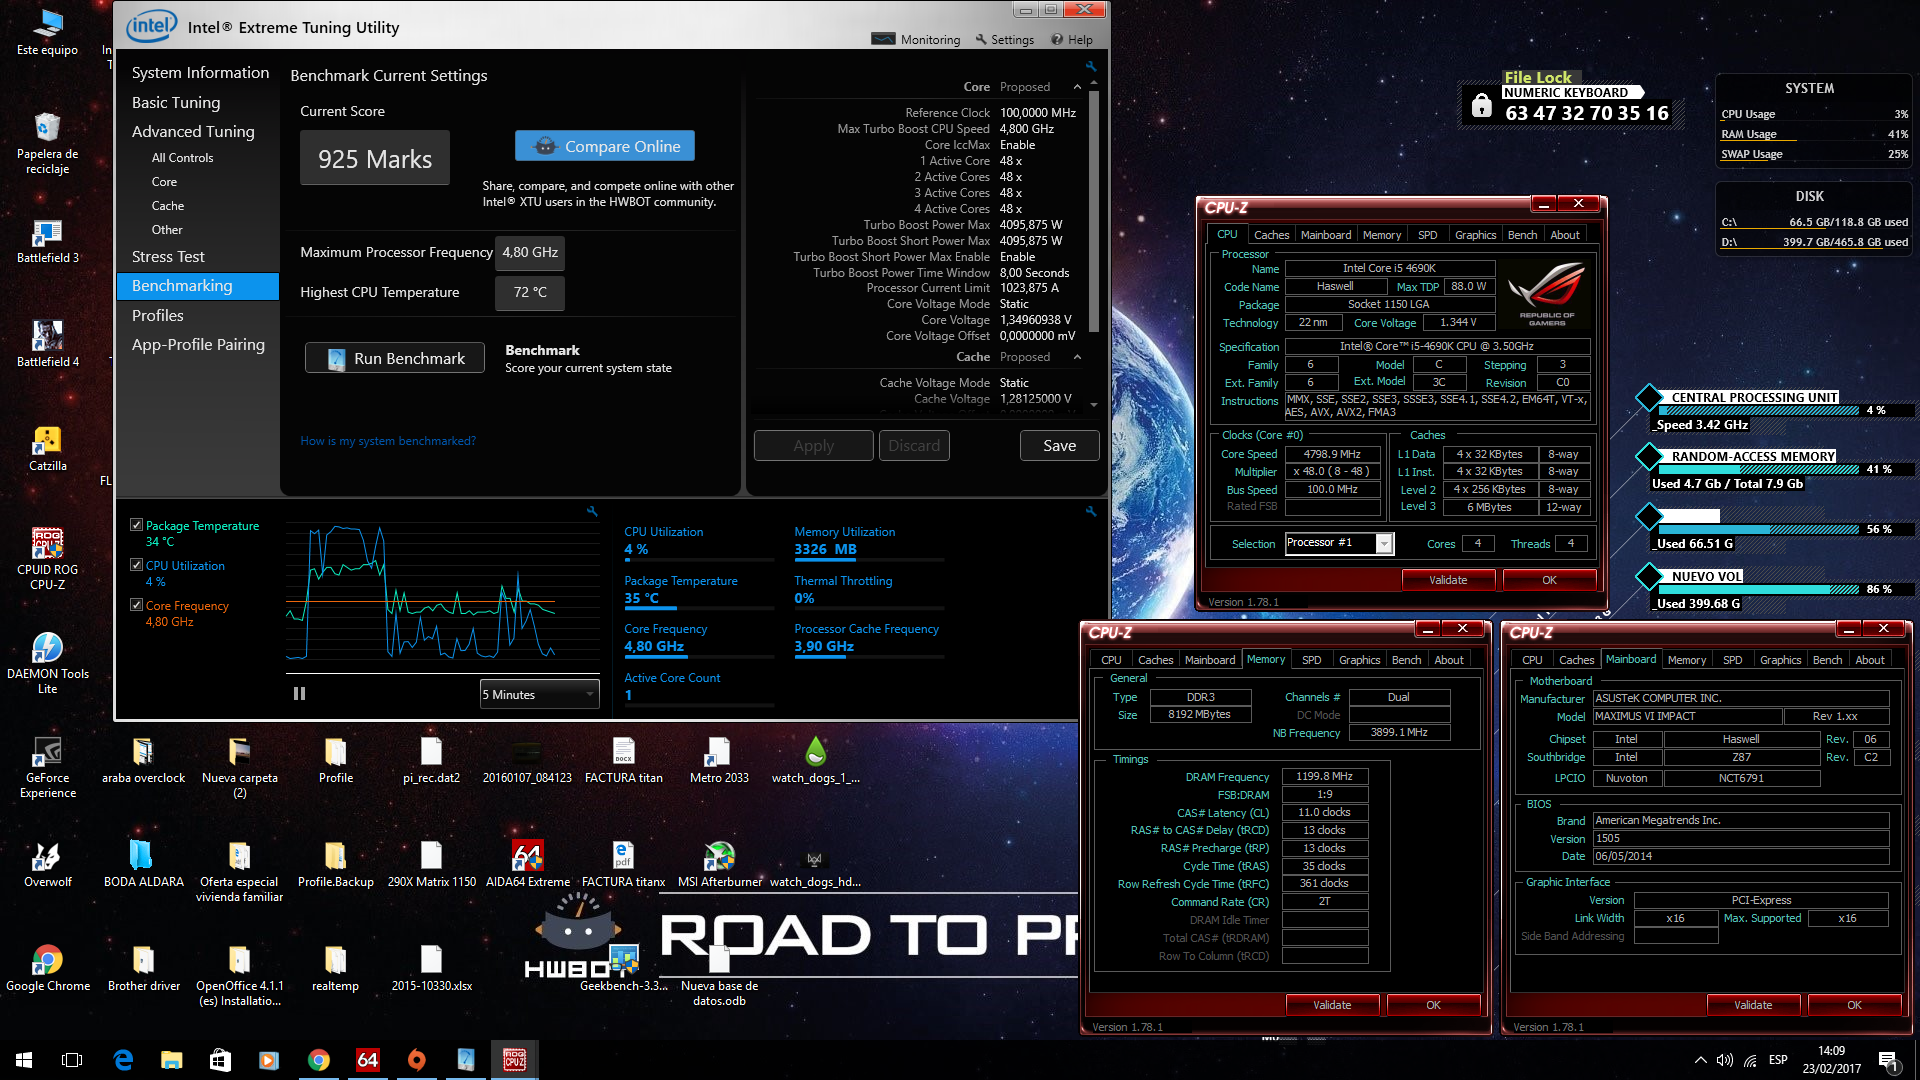Open Advanced Tuning Cache item
This screenshot has height=1080, width=1920.
click(x=168, y=206)
